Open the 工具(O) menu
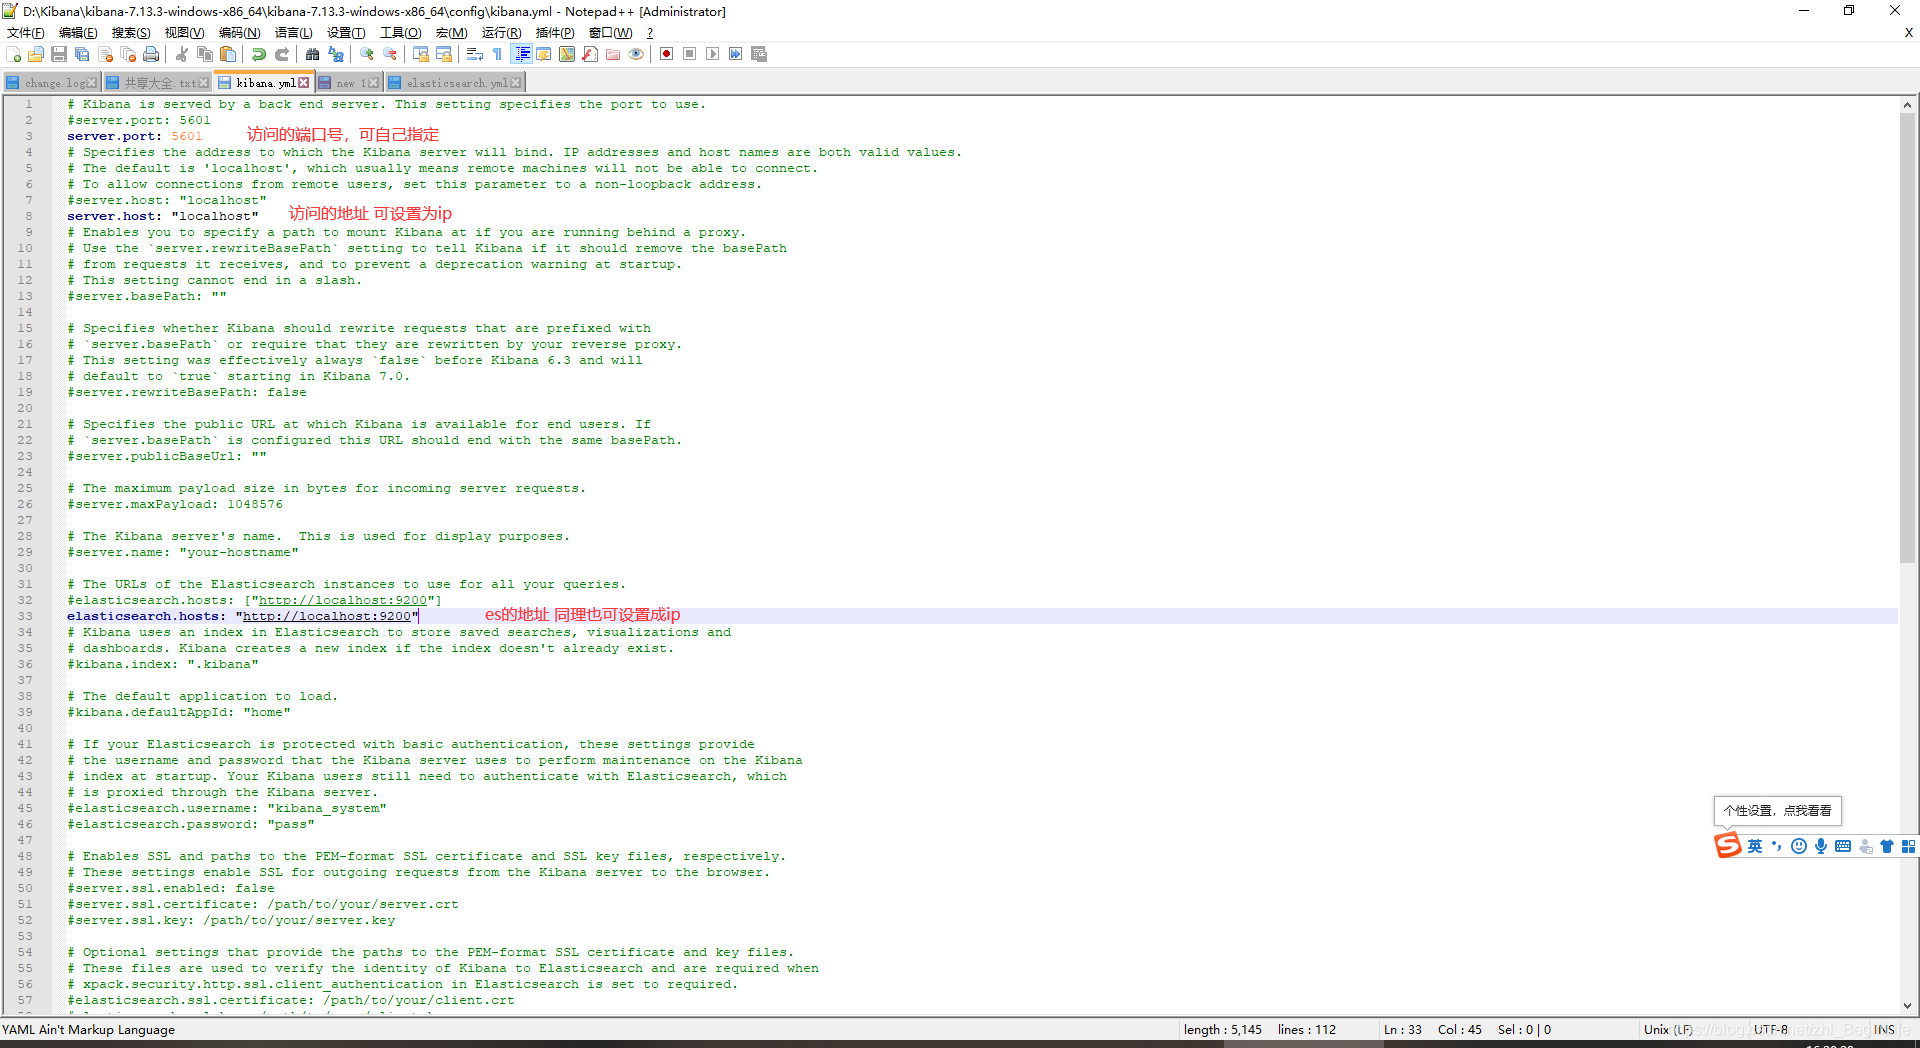 [400, 33]
